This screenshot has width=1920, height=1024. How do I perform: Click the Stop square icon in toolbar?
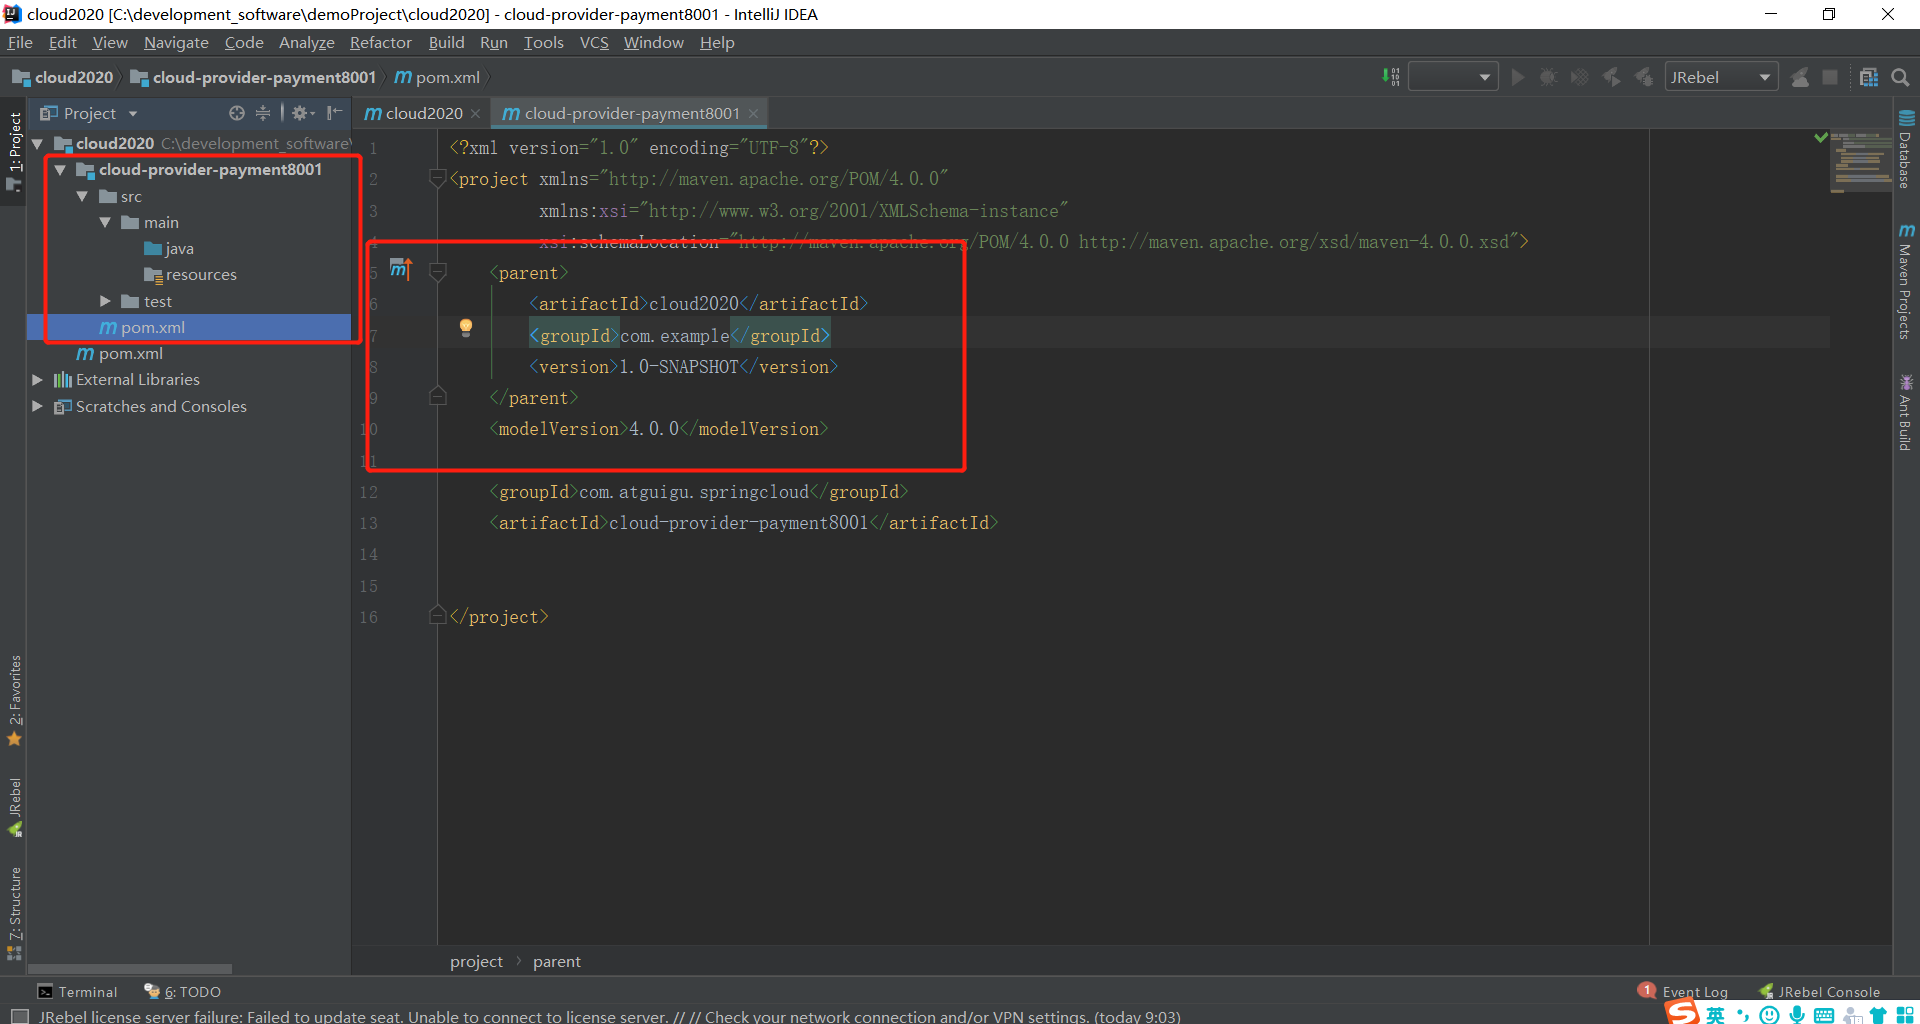tap(1830, 77)
